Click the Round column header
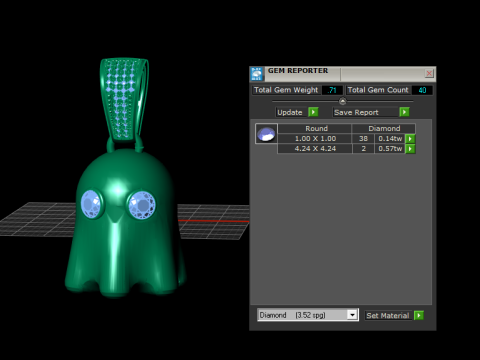 point(315,128)
